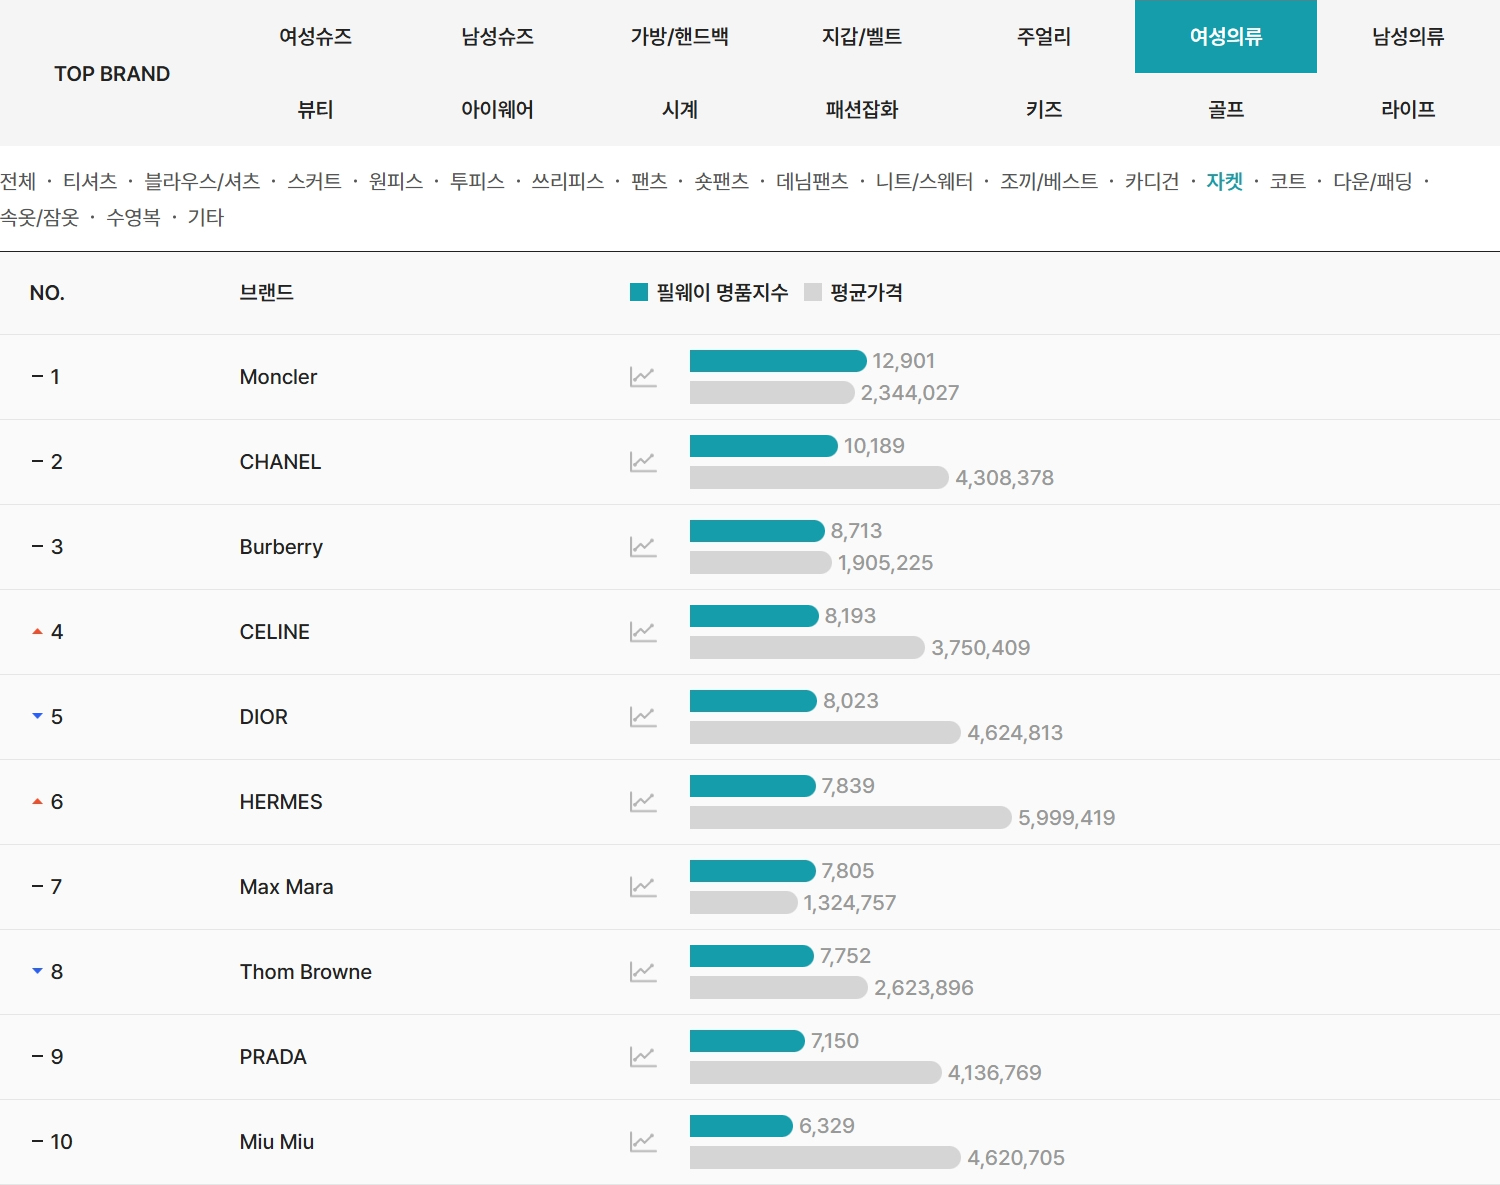The width and height of the screenshot is (1500, 1185).
Task: Filter by 원피스 subcategory
Action: tap(396, 181)
